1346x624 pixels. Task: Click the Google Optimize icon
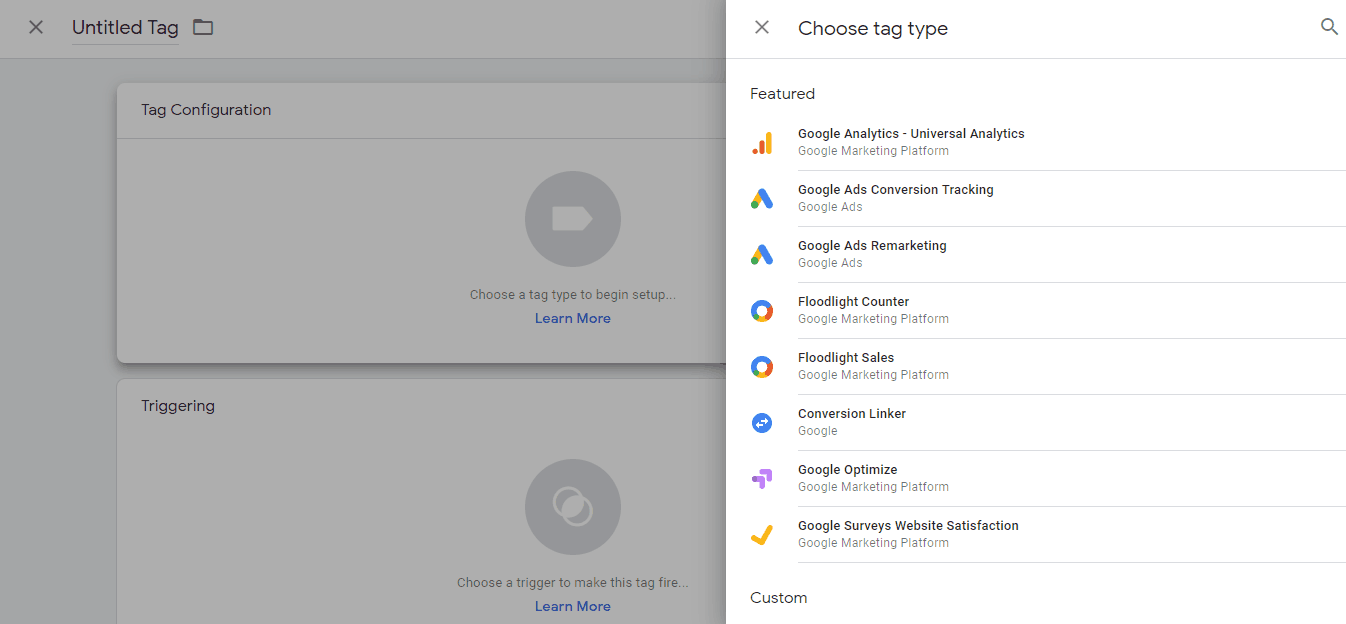pos(762,479)
